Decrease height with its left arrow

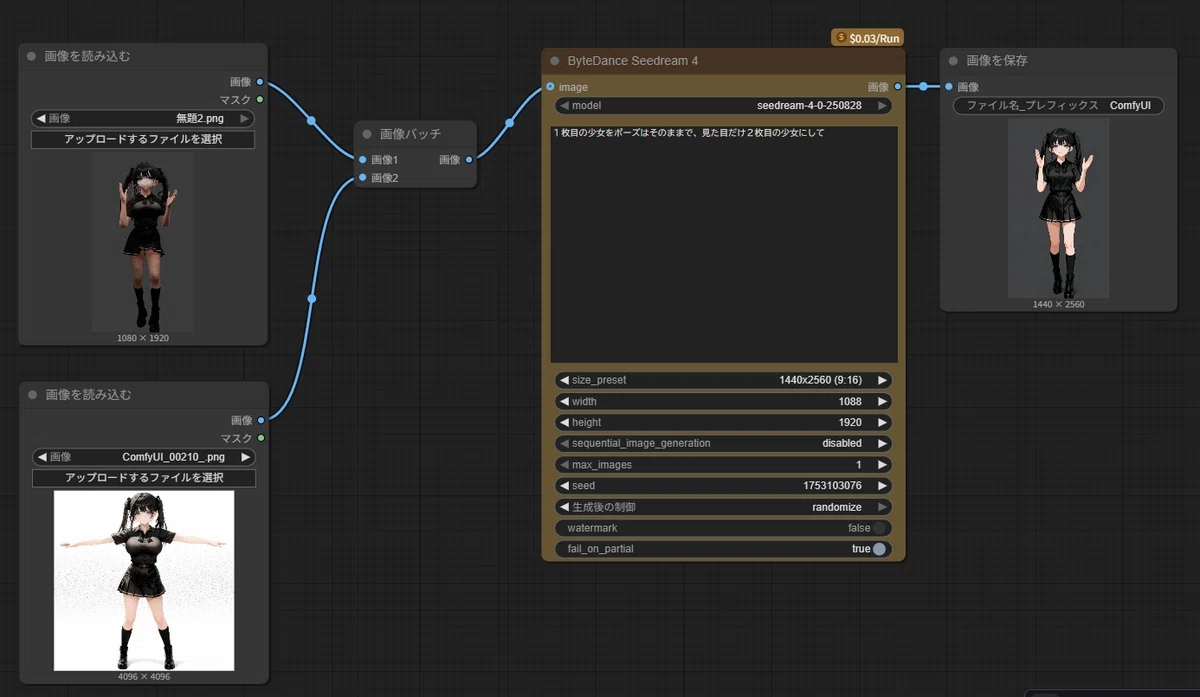tap(564, 422)
